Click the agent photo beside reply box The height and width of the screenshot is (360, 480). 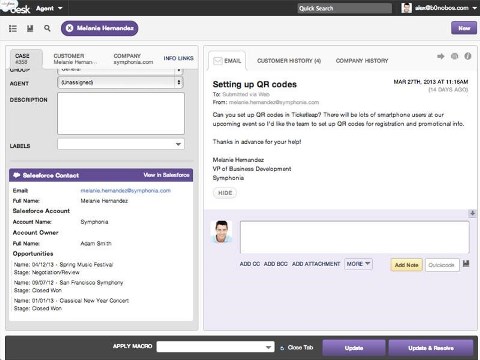[222, 232]
